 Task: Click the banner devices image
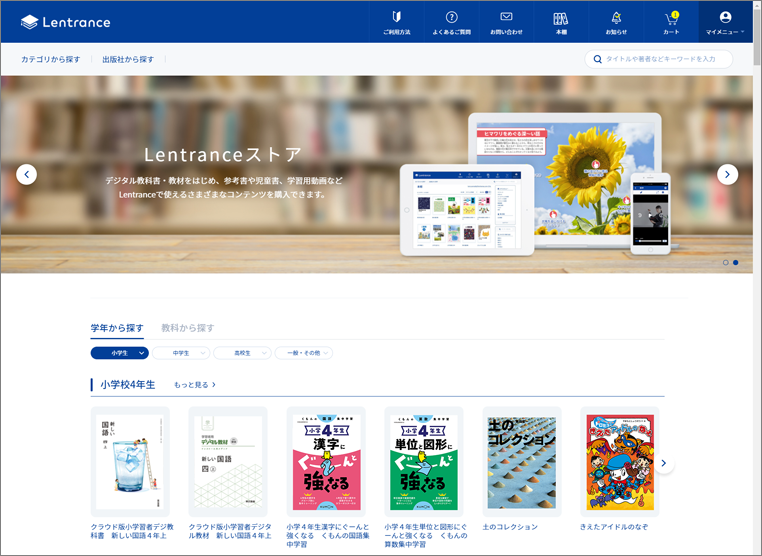pos(535,184)
